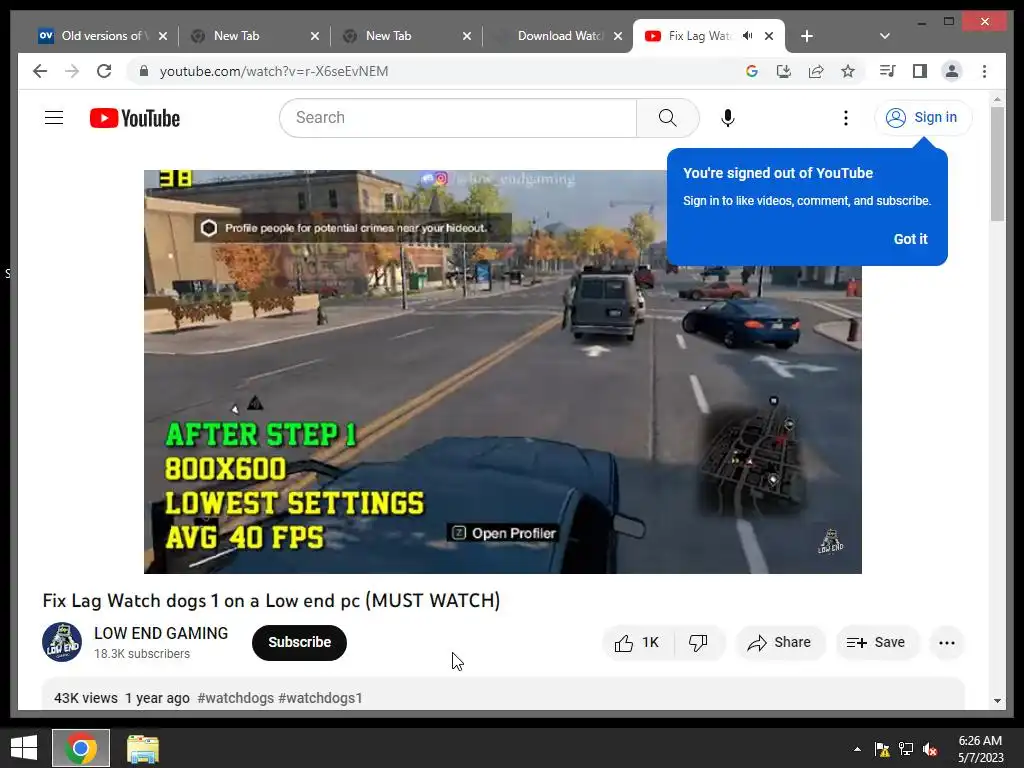Screen dimensions: 1024x768
Task: Switch to the second New Tab
Action: pyautogui.click(x=404, y=36)
